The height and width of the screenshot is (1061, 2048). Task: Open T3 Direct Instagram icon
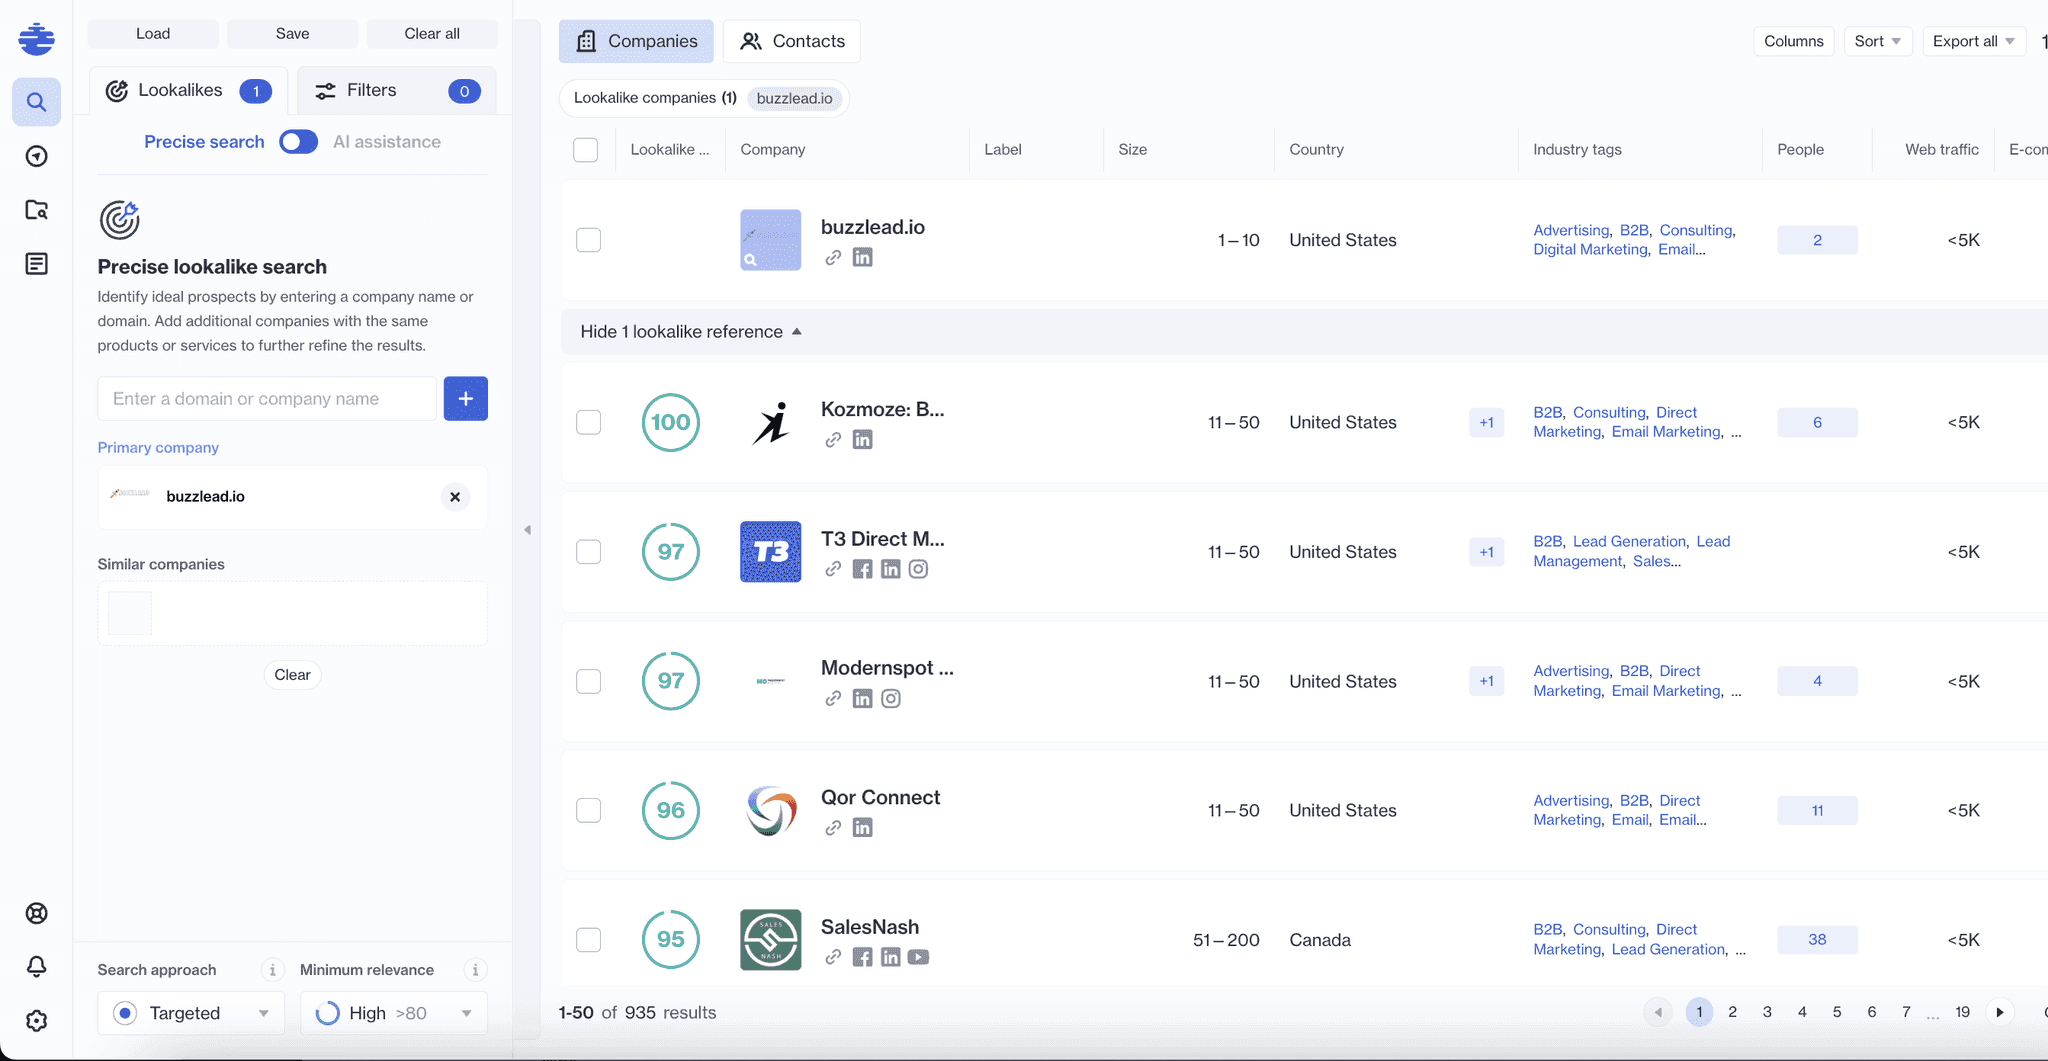point(918,569)
